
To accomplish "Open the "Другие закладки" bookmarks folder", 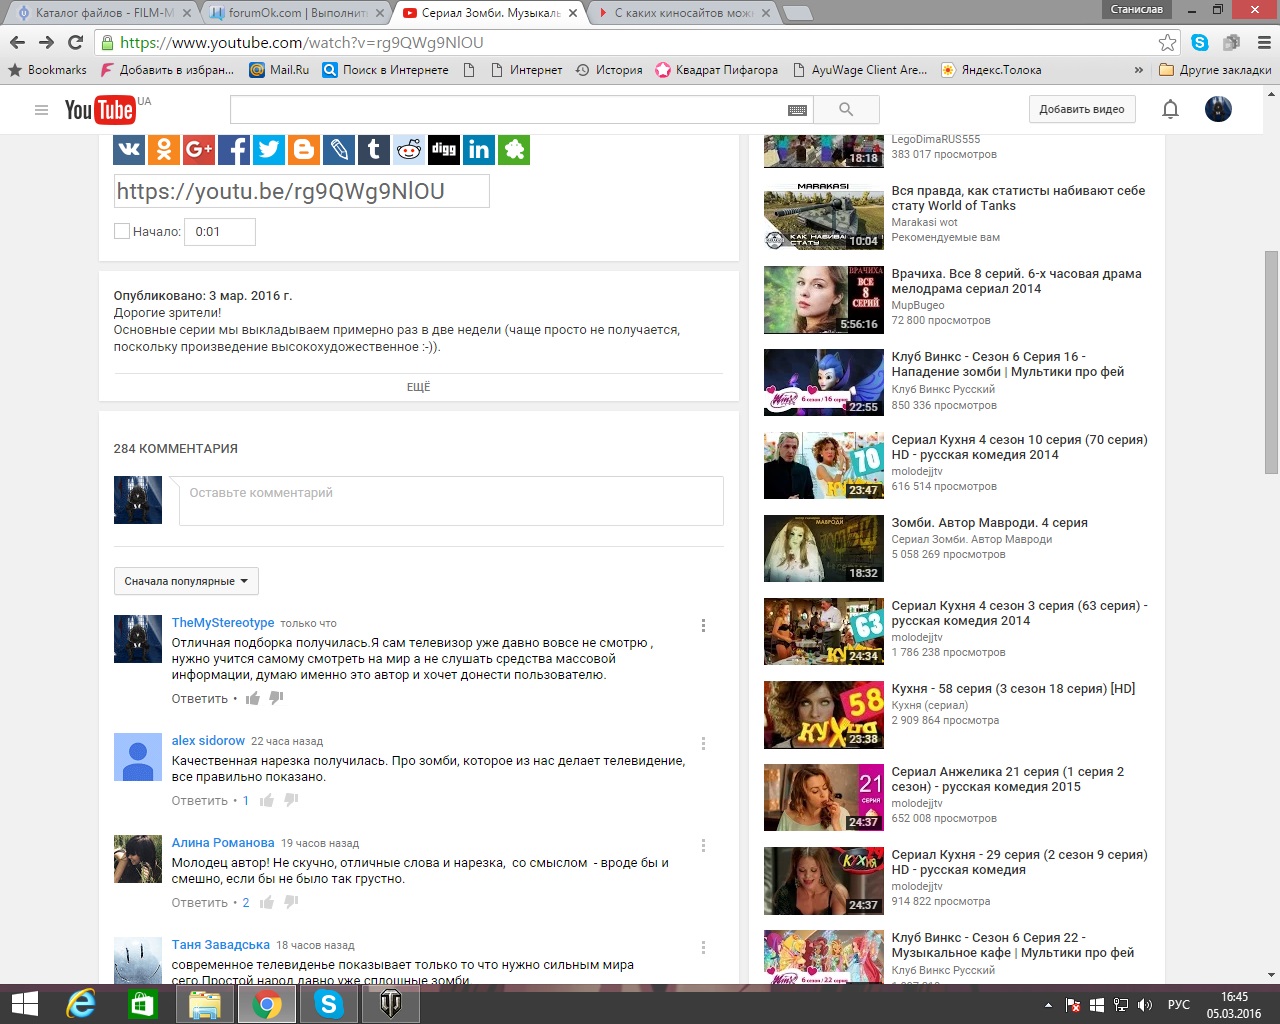I will 1215,70.
